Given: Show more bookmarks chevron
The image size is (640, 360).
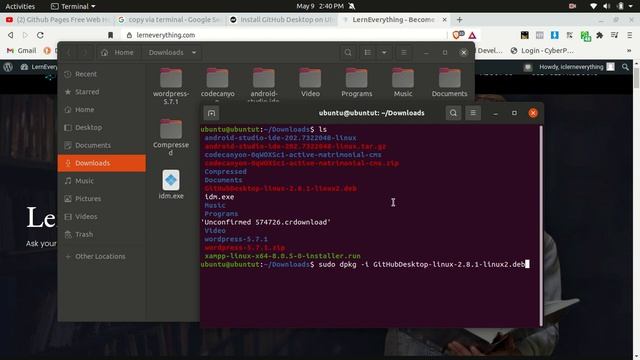Looking at the screenshot, I should (629, 51).
